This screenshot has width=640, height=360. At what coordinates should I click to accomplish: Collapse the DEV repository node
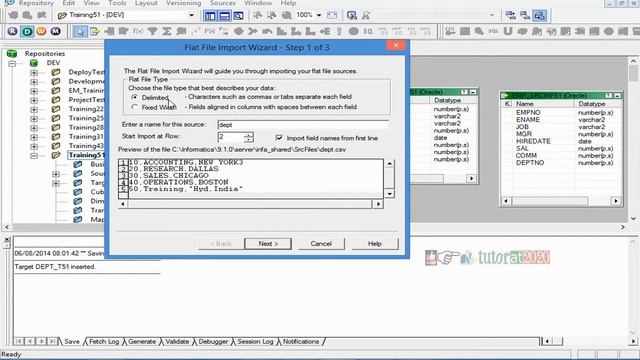pyautogui.click(x=12, y=63)
